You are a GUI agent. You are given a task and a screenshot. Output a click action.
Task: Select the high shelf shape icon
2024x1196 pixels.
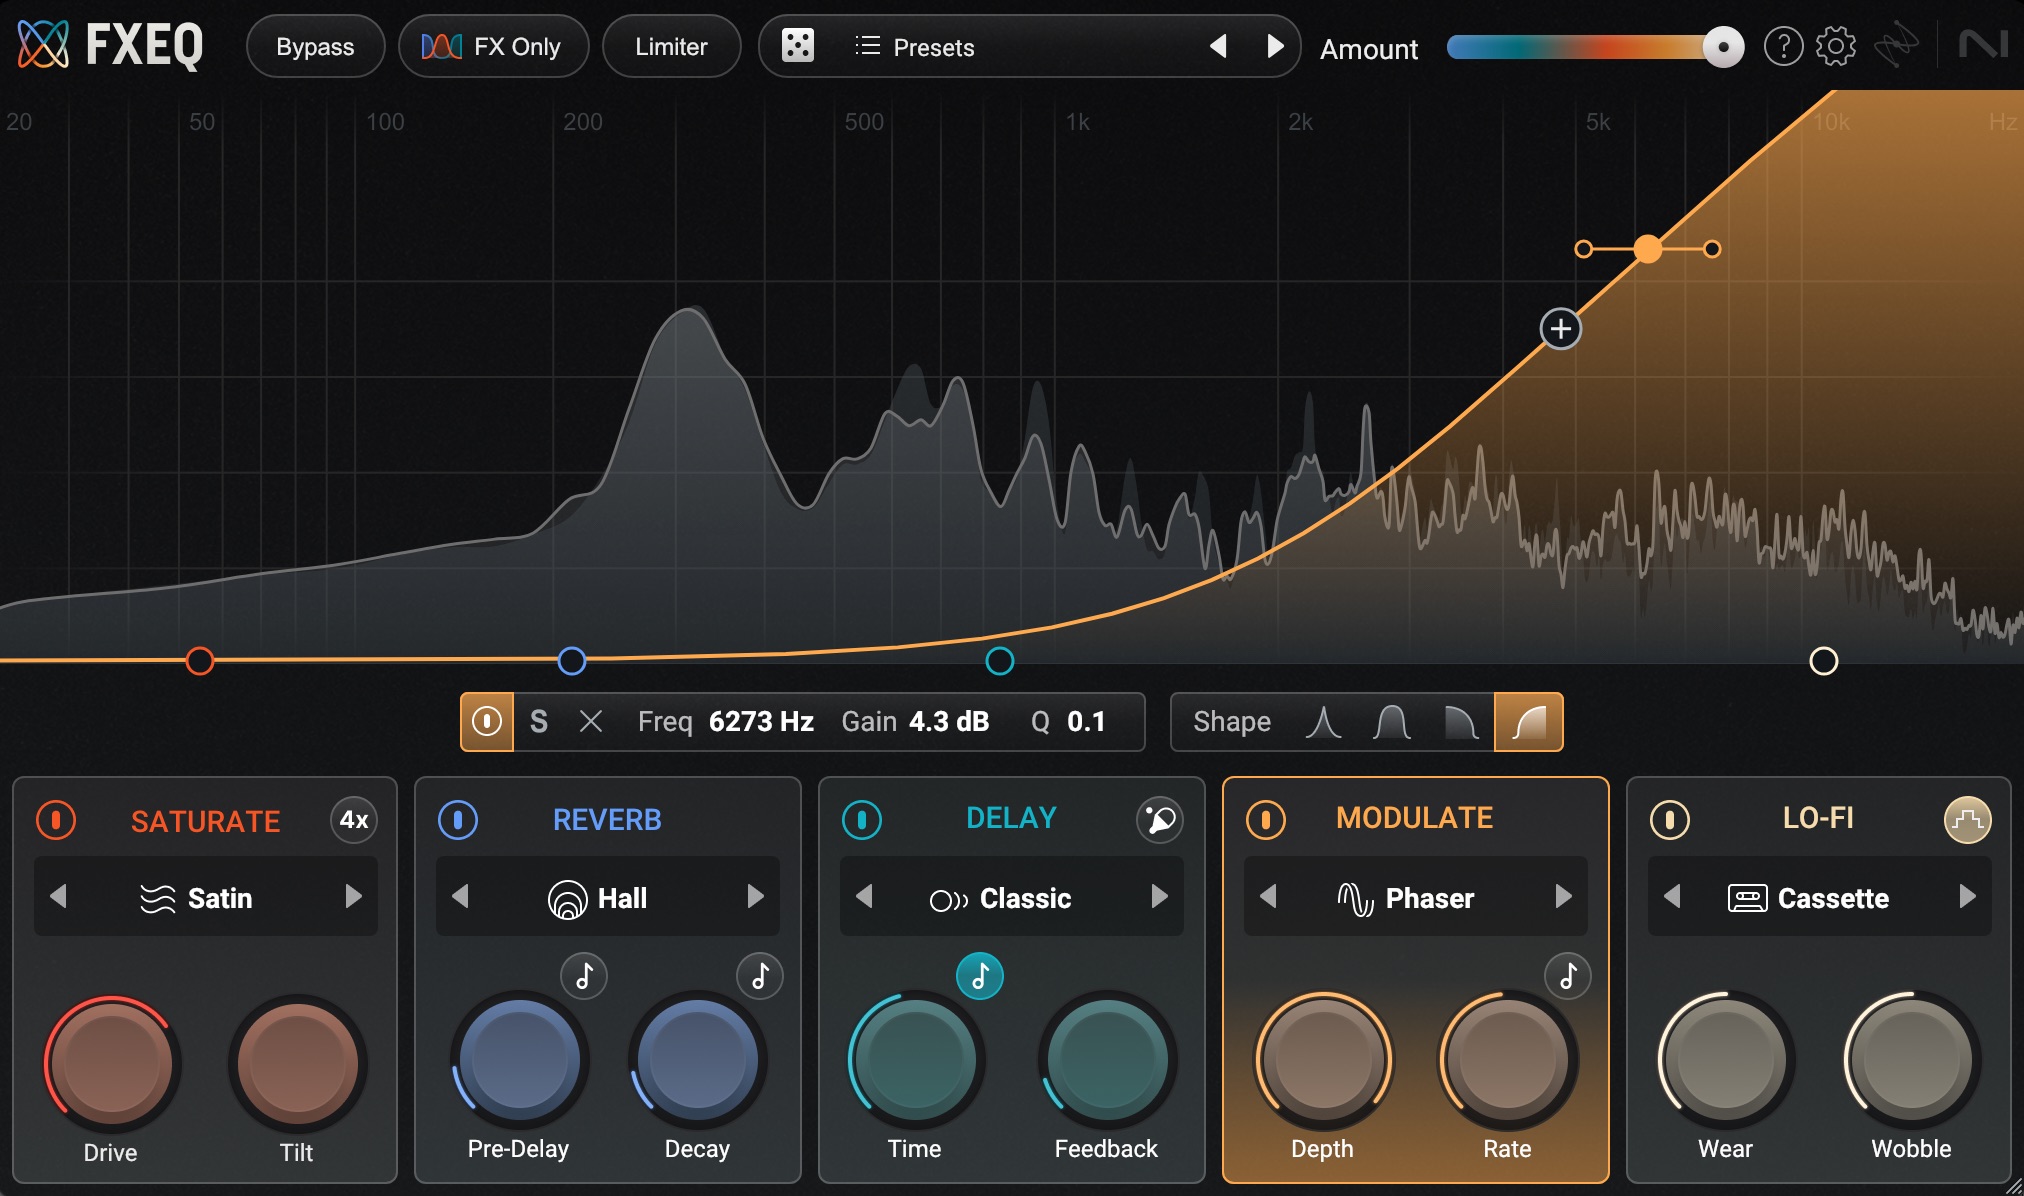point(1528,722)
